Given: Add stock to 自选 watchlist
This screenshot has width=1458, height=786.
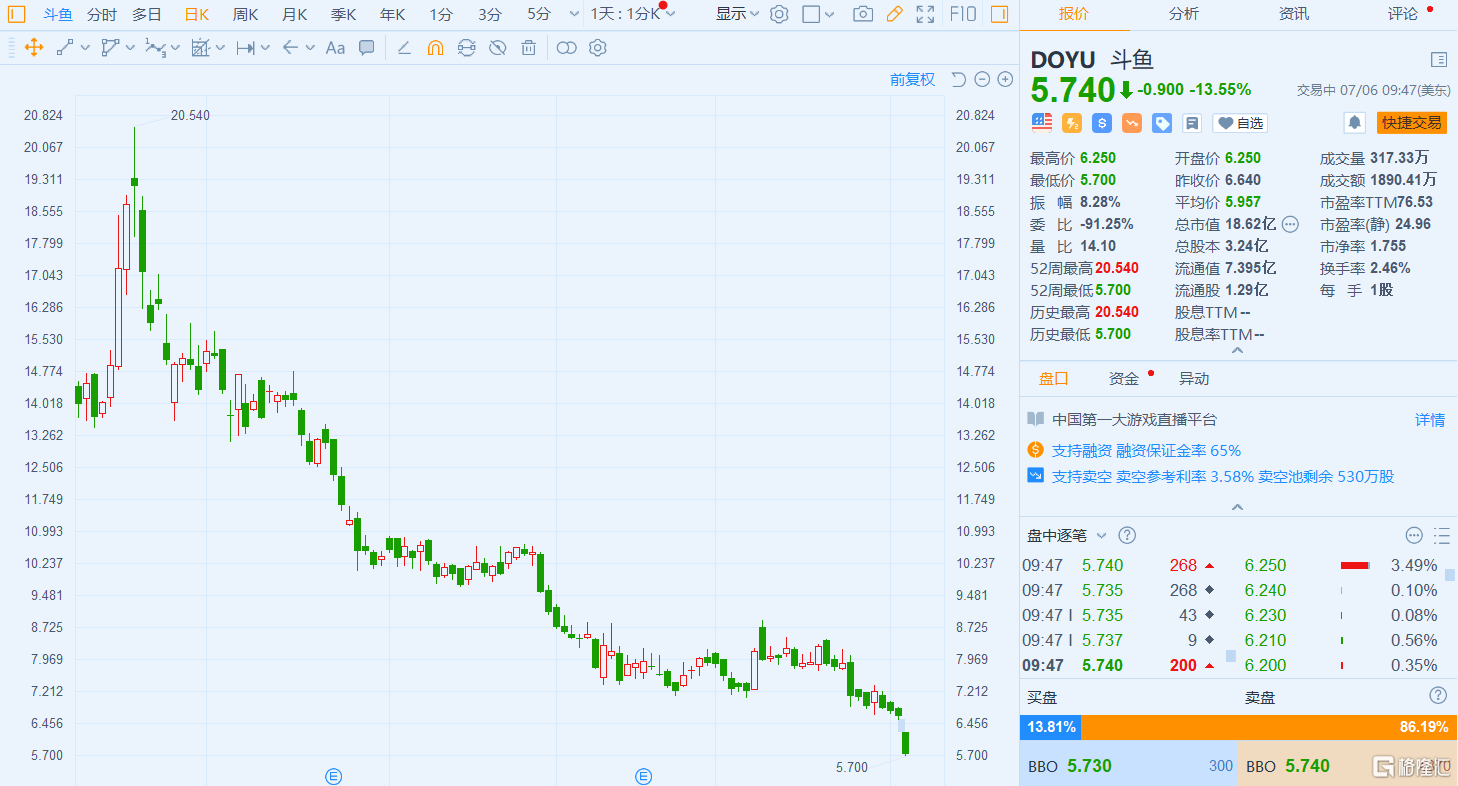Looking at the screenshot, I should click(1240, 123).
